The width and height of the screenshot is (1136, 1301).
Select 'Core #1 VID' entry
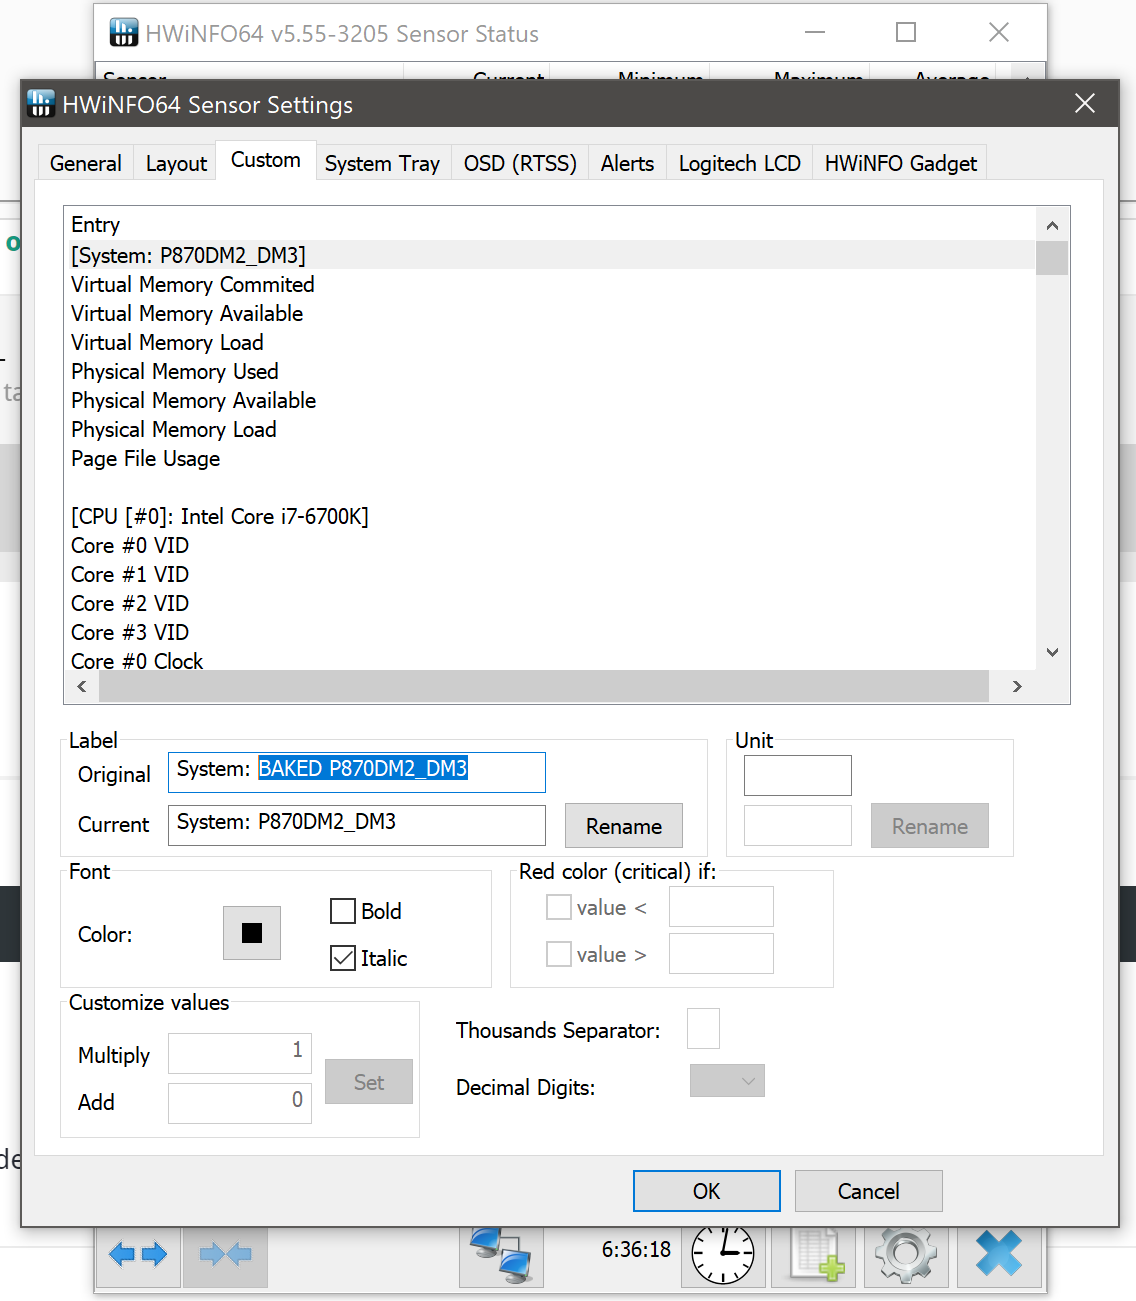click(x=550, y=574)
